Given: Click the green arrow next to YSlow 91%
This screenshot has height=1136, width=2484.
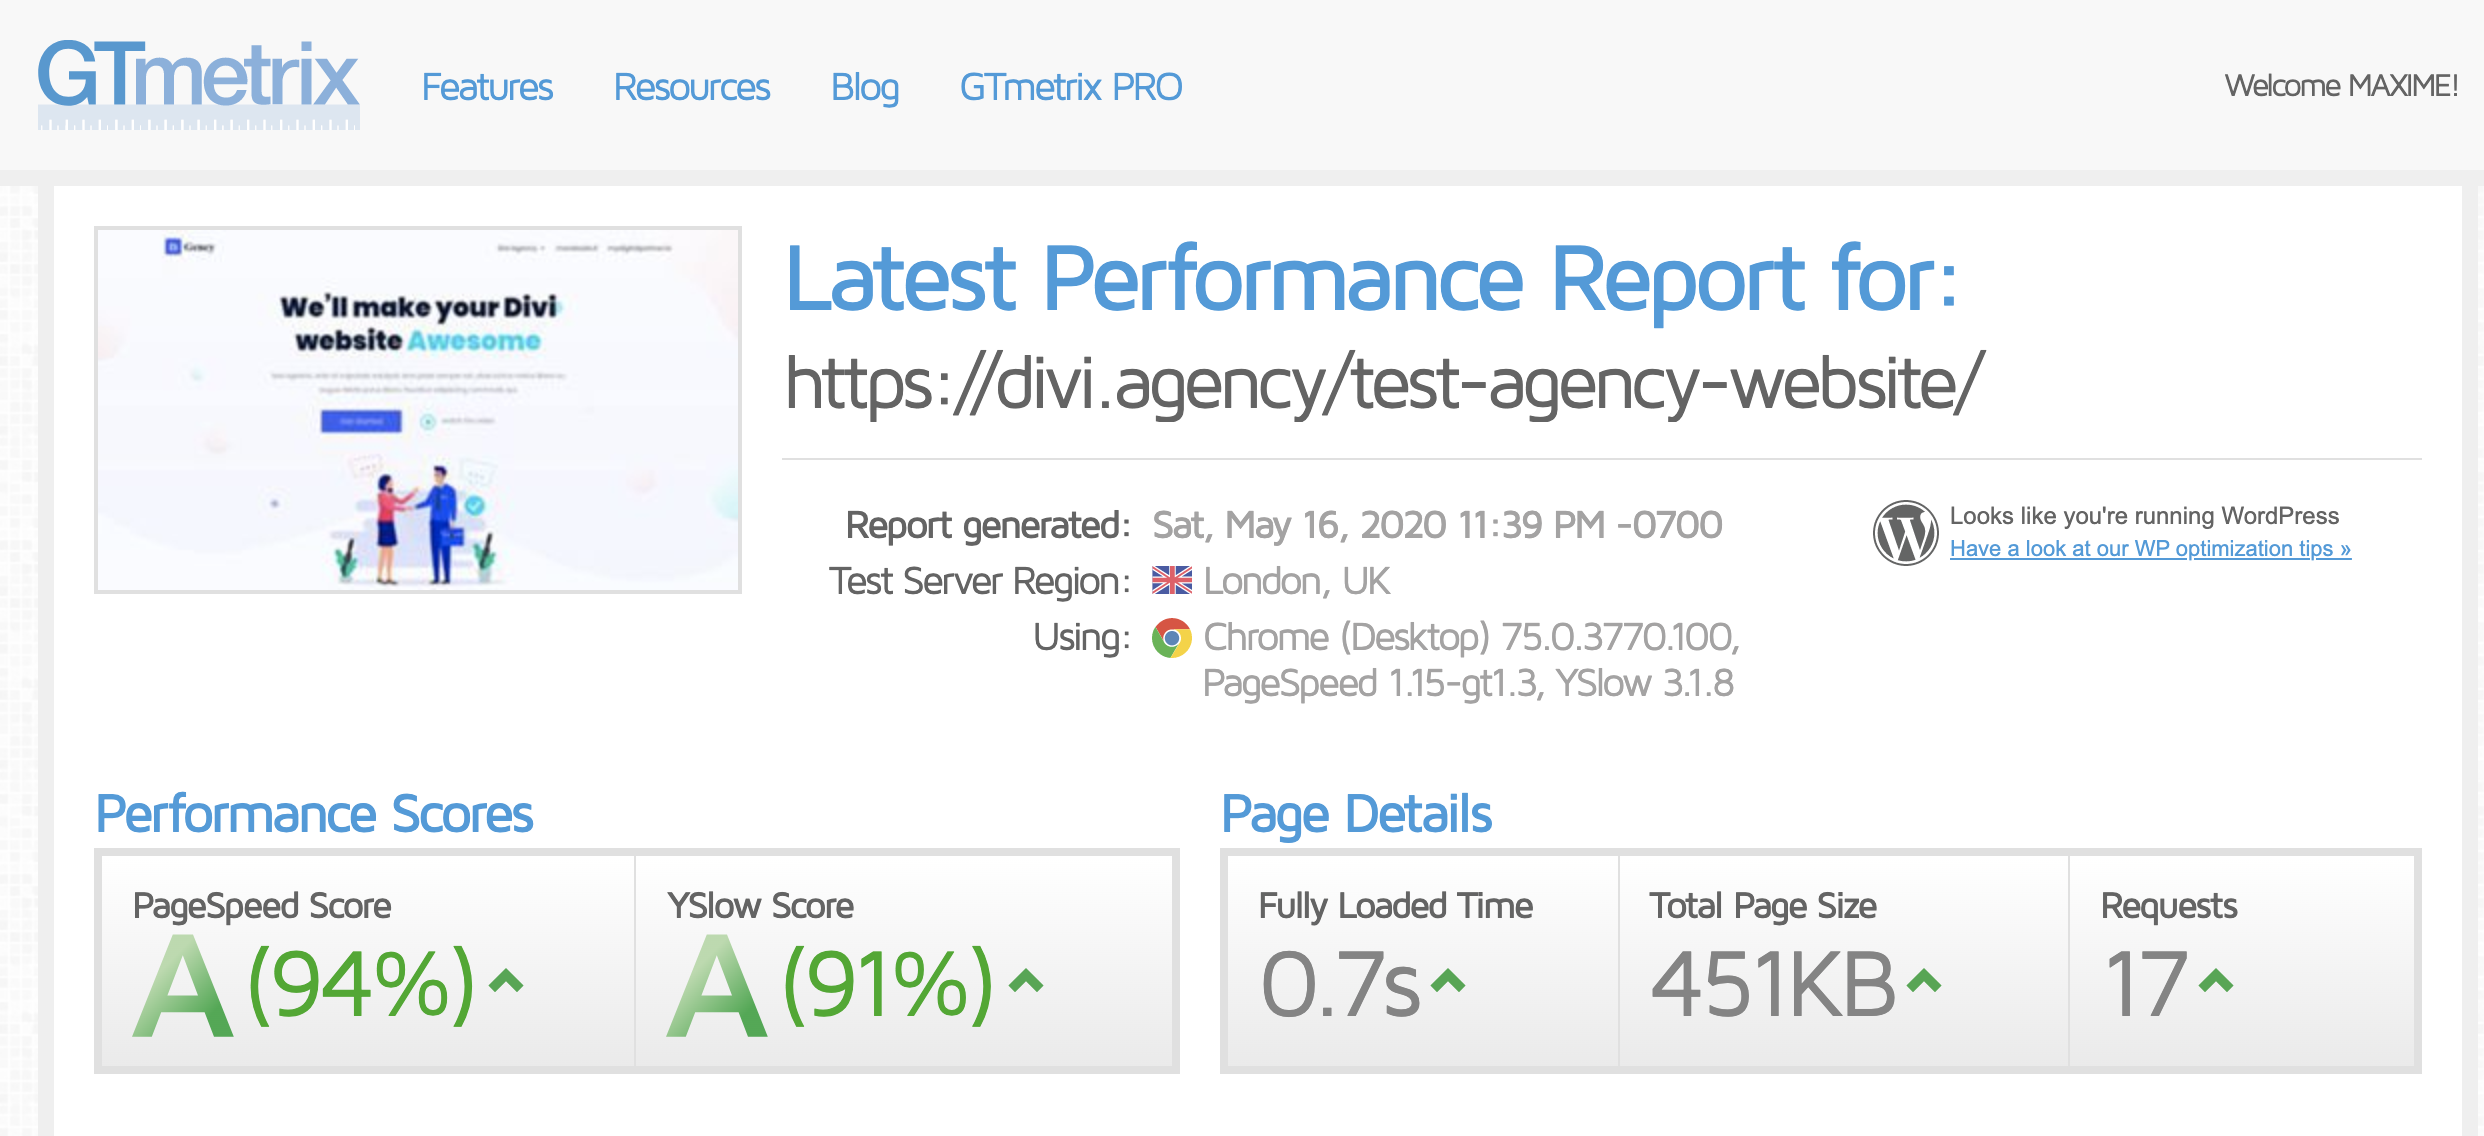Looking at the screenshot, I should click(x=1026, y=981).
